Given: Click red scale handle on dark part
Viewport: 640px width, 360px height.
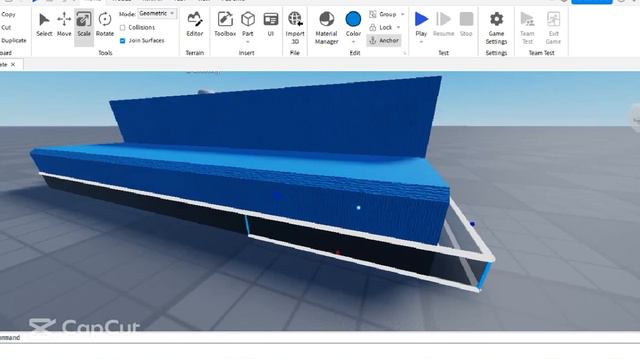Looking at the screenshot, I should point(338,253).
